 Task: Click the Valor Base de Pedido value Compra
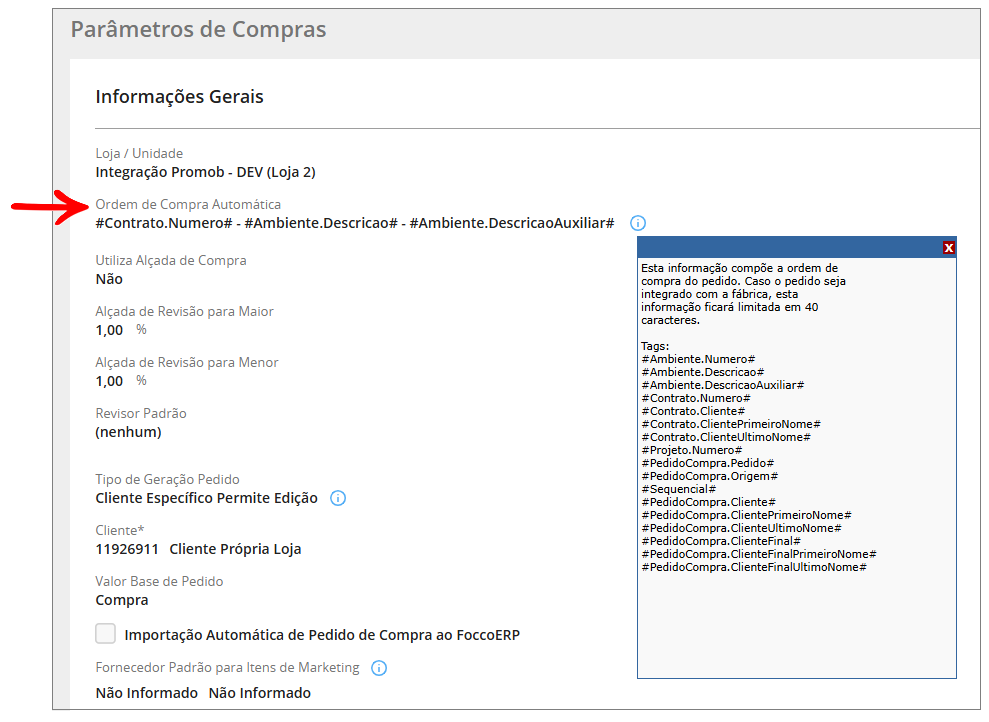(122, 600)
